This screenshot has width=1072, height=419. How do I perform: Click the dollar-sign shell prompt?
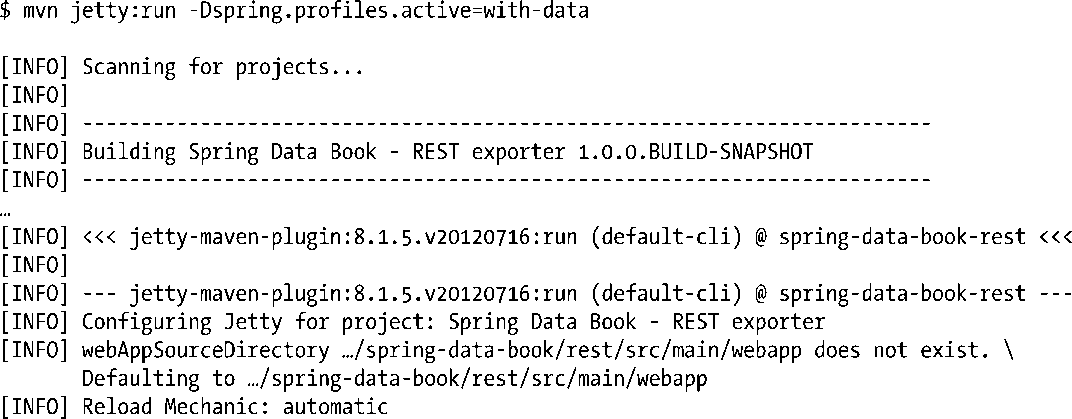7,12
